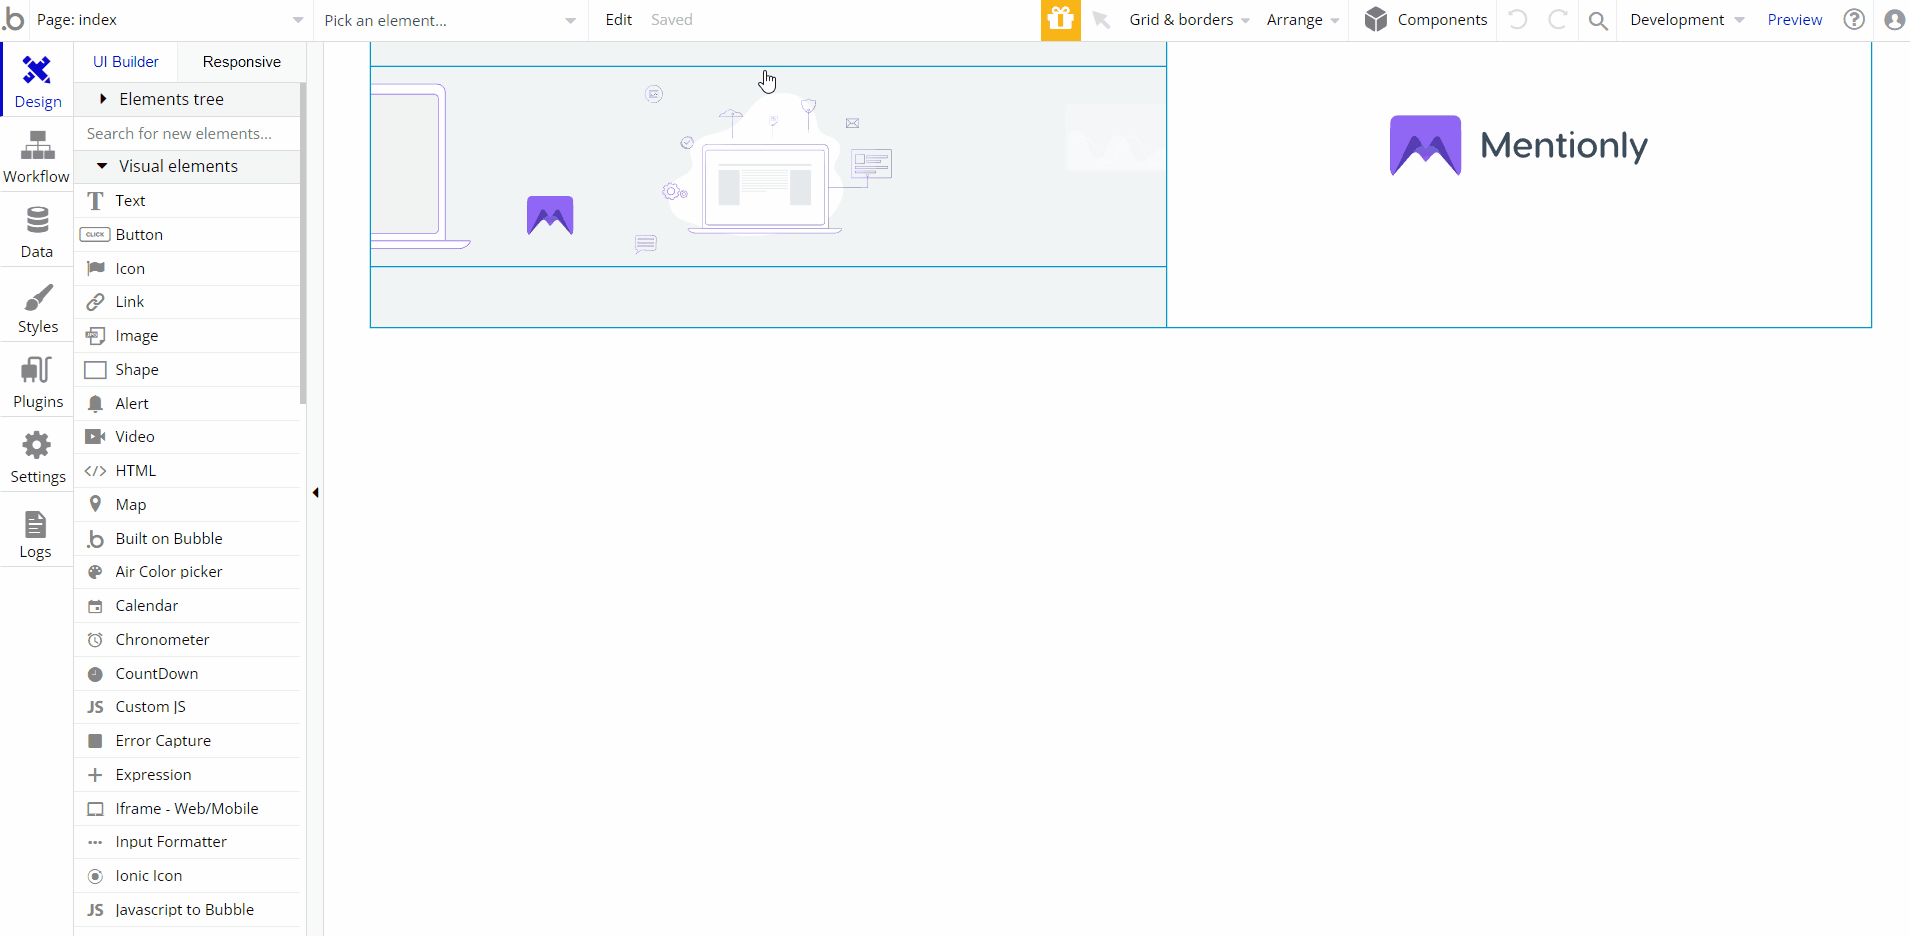Click the search magnifier icon
Image resolution: width=1910 pixels, height=936 pixels.
point(1598,20)
